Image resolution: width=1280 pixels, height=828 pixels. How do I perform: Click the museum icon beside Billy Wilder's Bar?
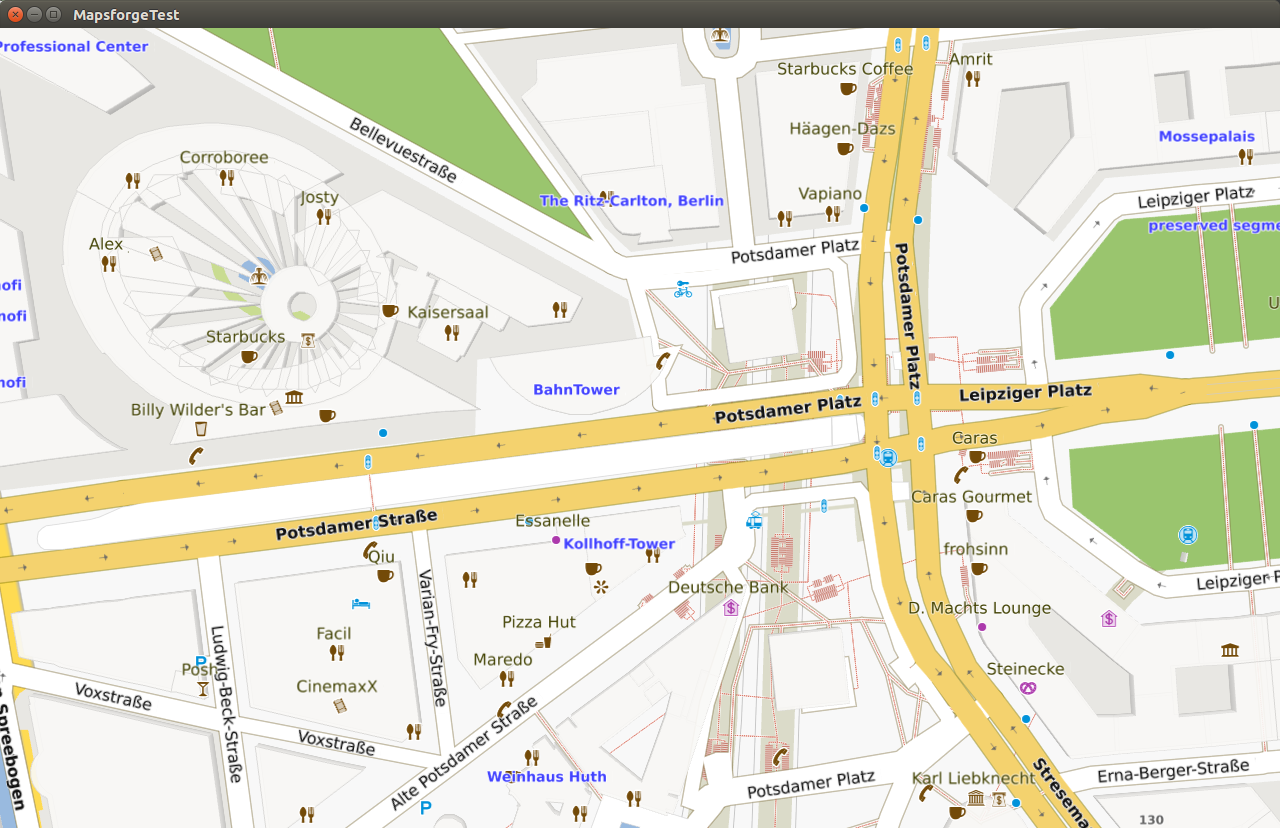pyautogui.click(x=294, y=398)
